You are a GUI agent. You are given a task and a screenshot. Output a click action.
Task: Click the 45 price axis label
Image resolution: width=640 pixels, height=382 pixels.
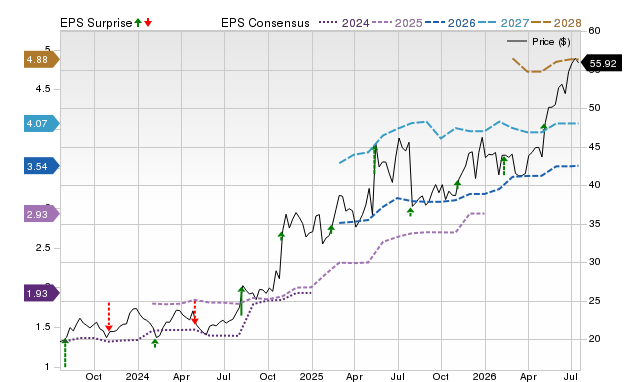coord(595,147)
